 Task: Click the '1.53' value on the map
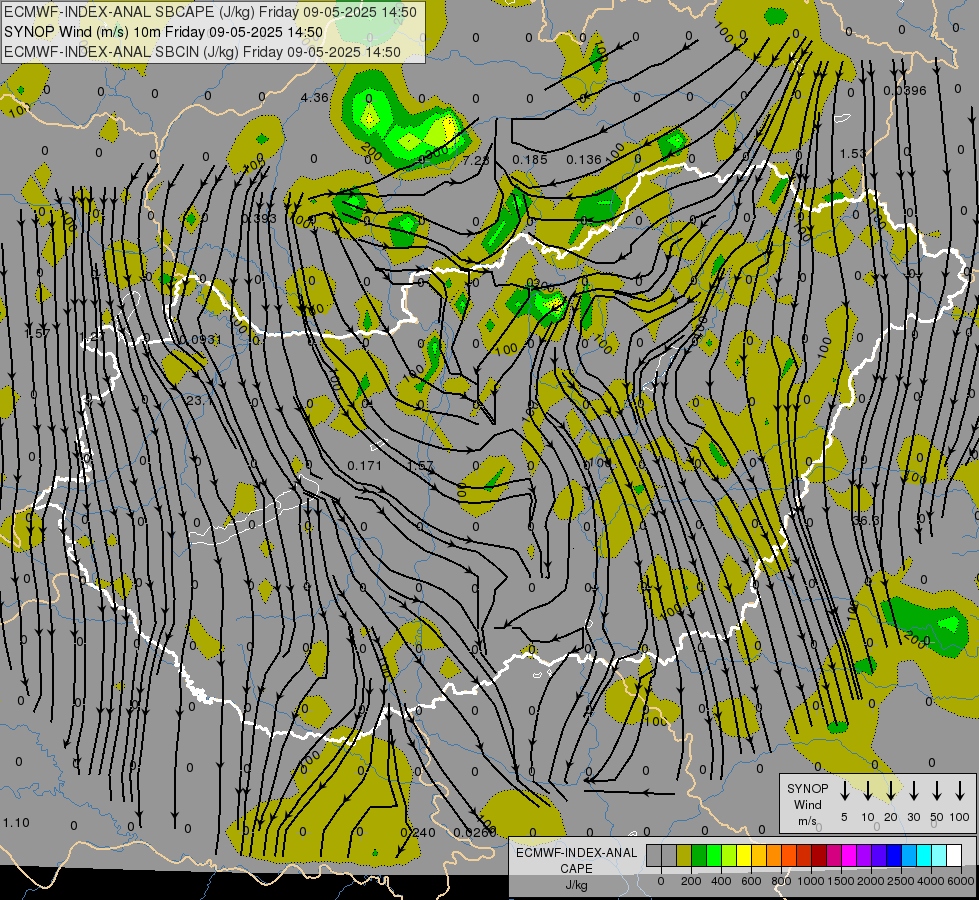click(x=853, y=153)
